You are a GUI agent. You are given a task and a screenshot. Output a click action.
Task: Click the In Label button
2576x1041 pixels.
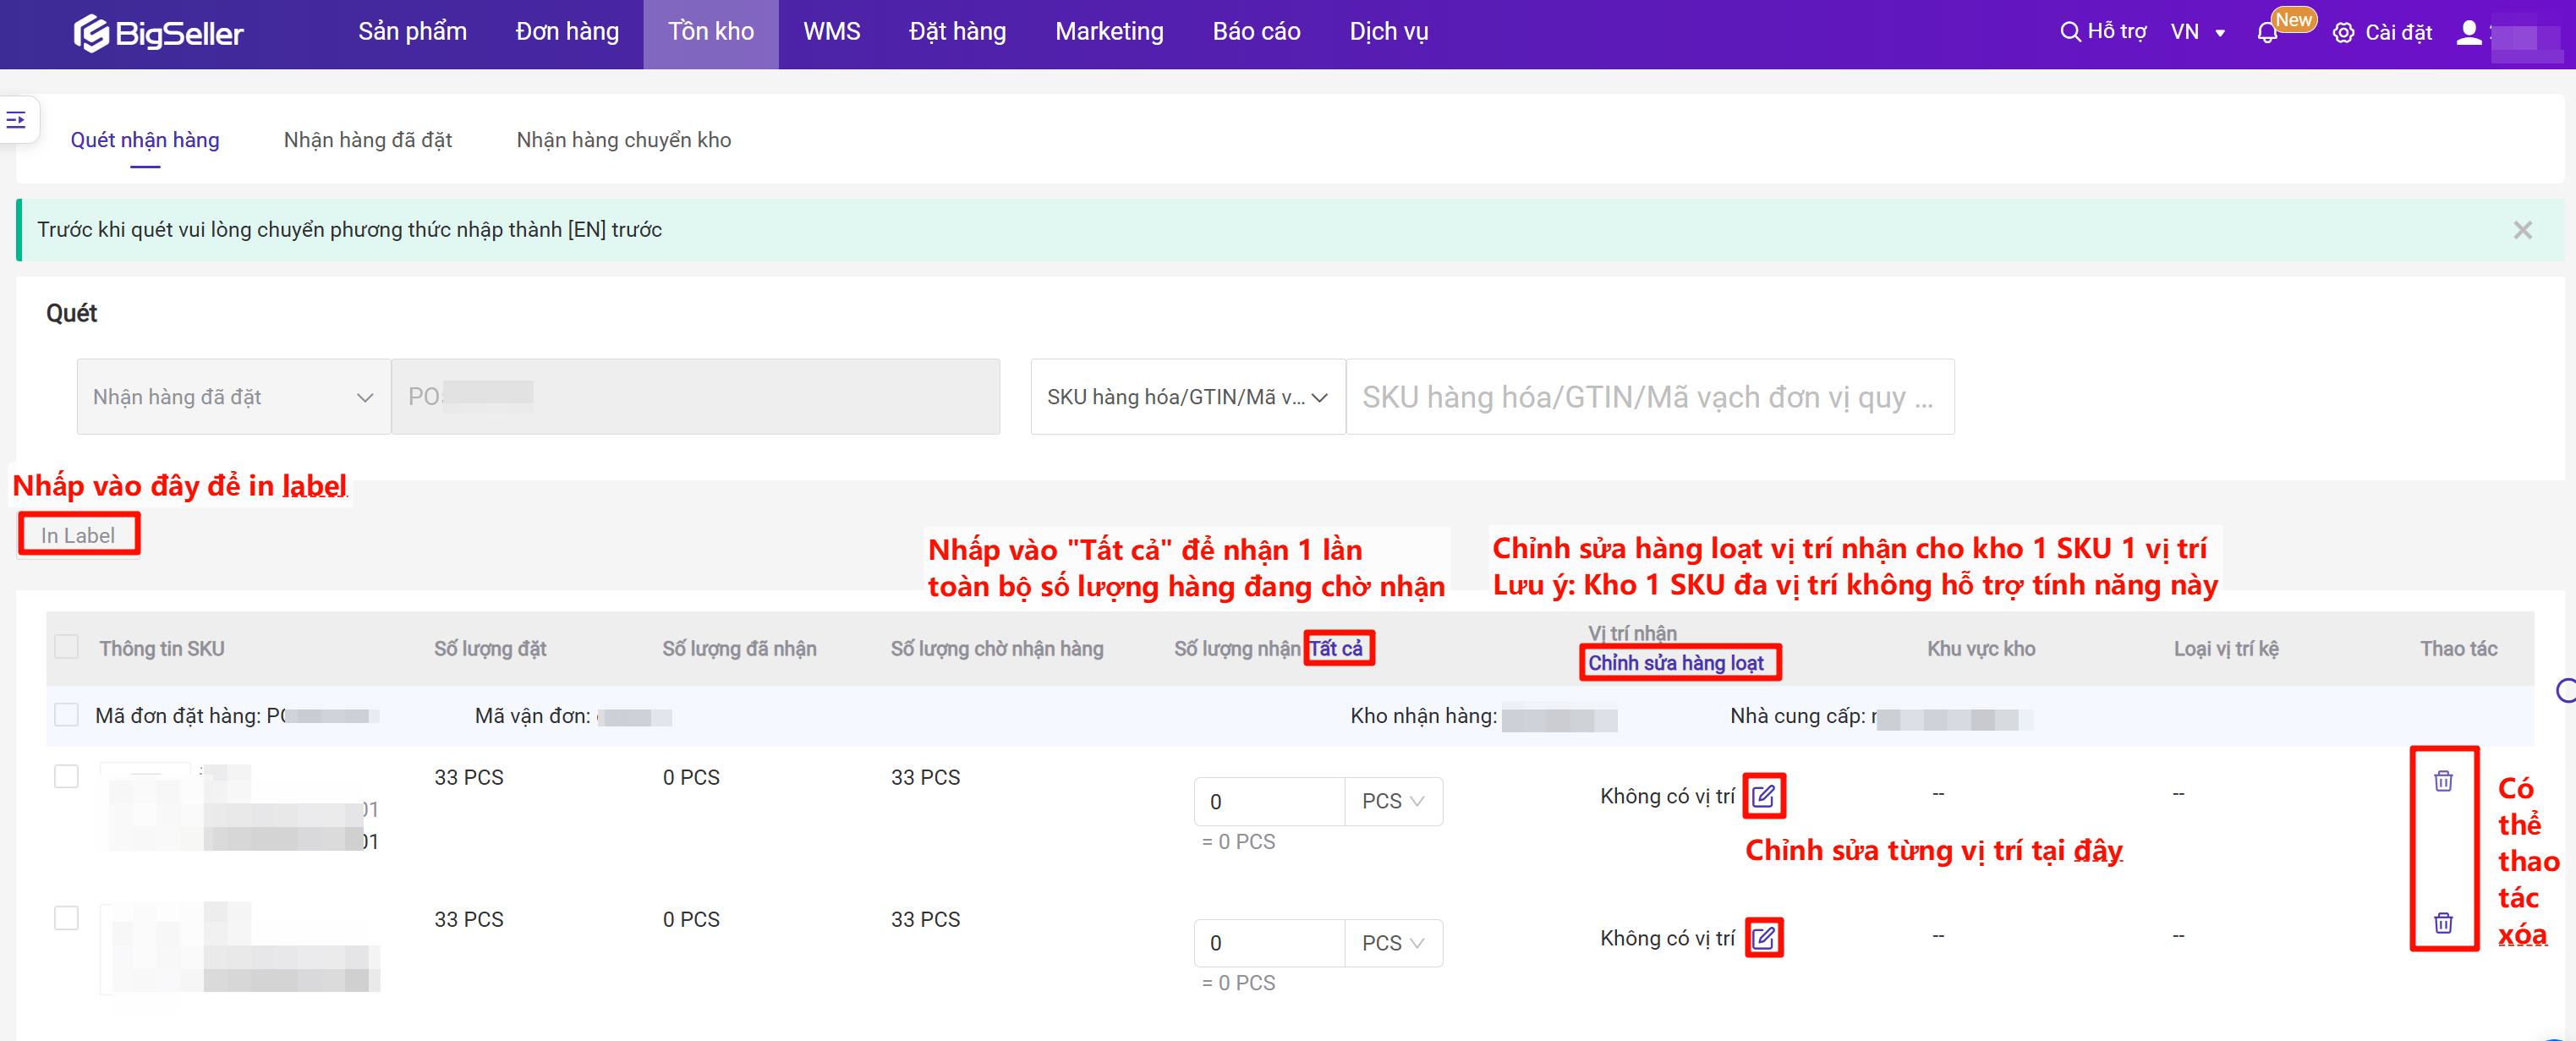click(78, 535)
